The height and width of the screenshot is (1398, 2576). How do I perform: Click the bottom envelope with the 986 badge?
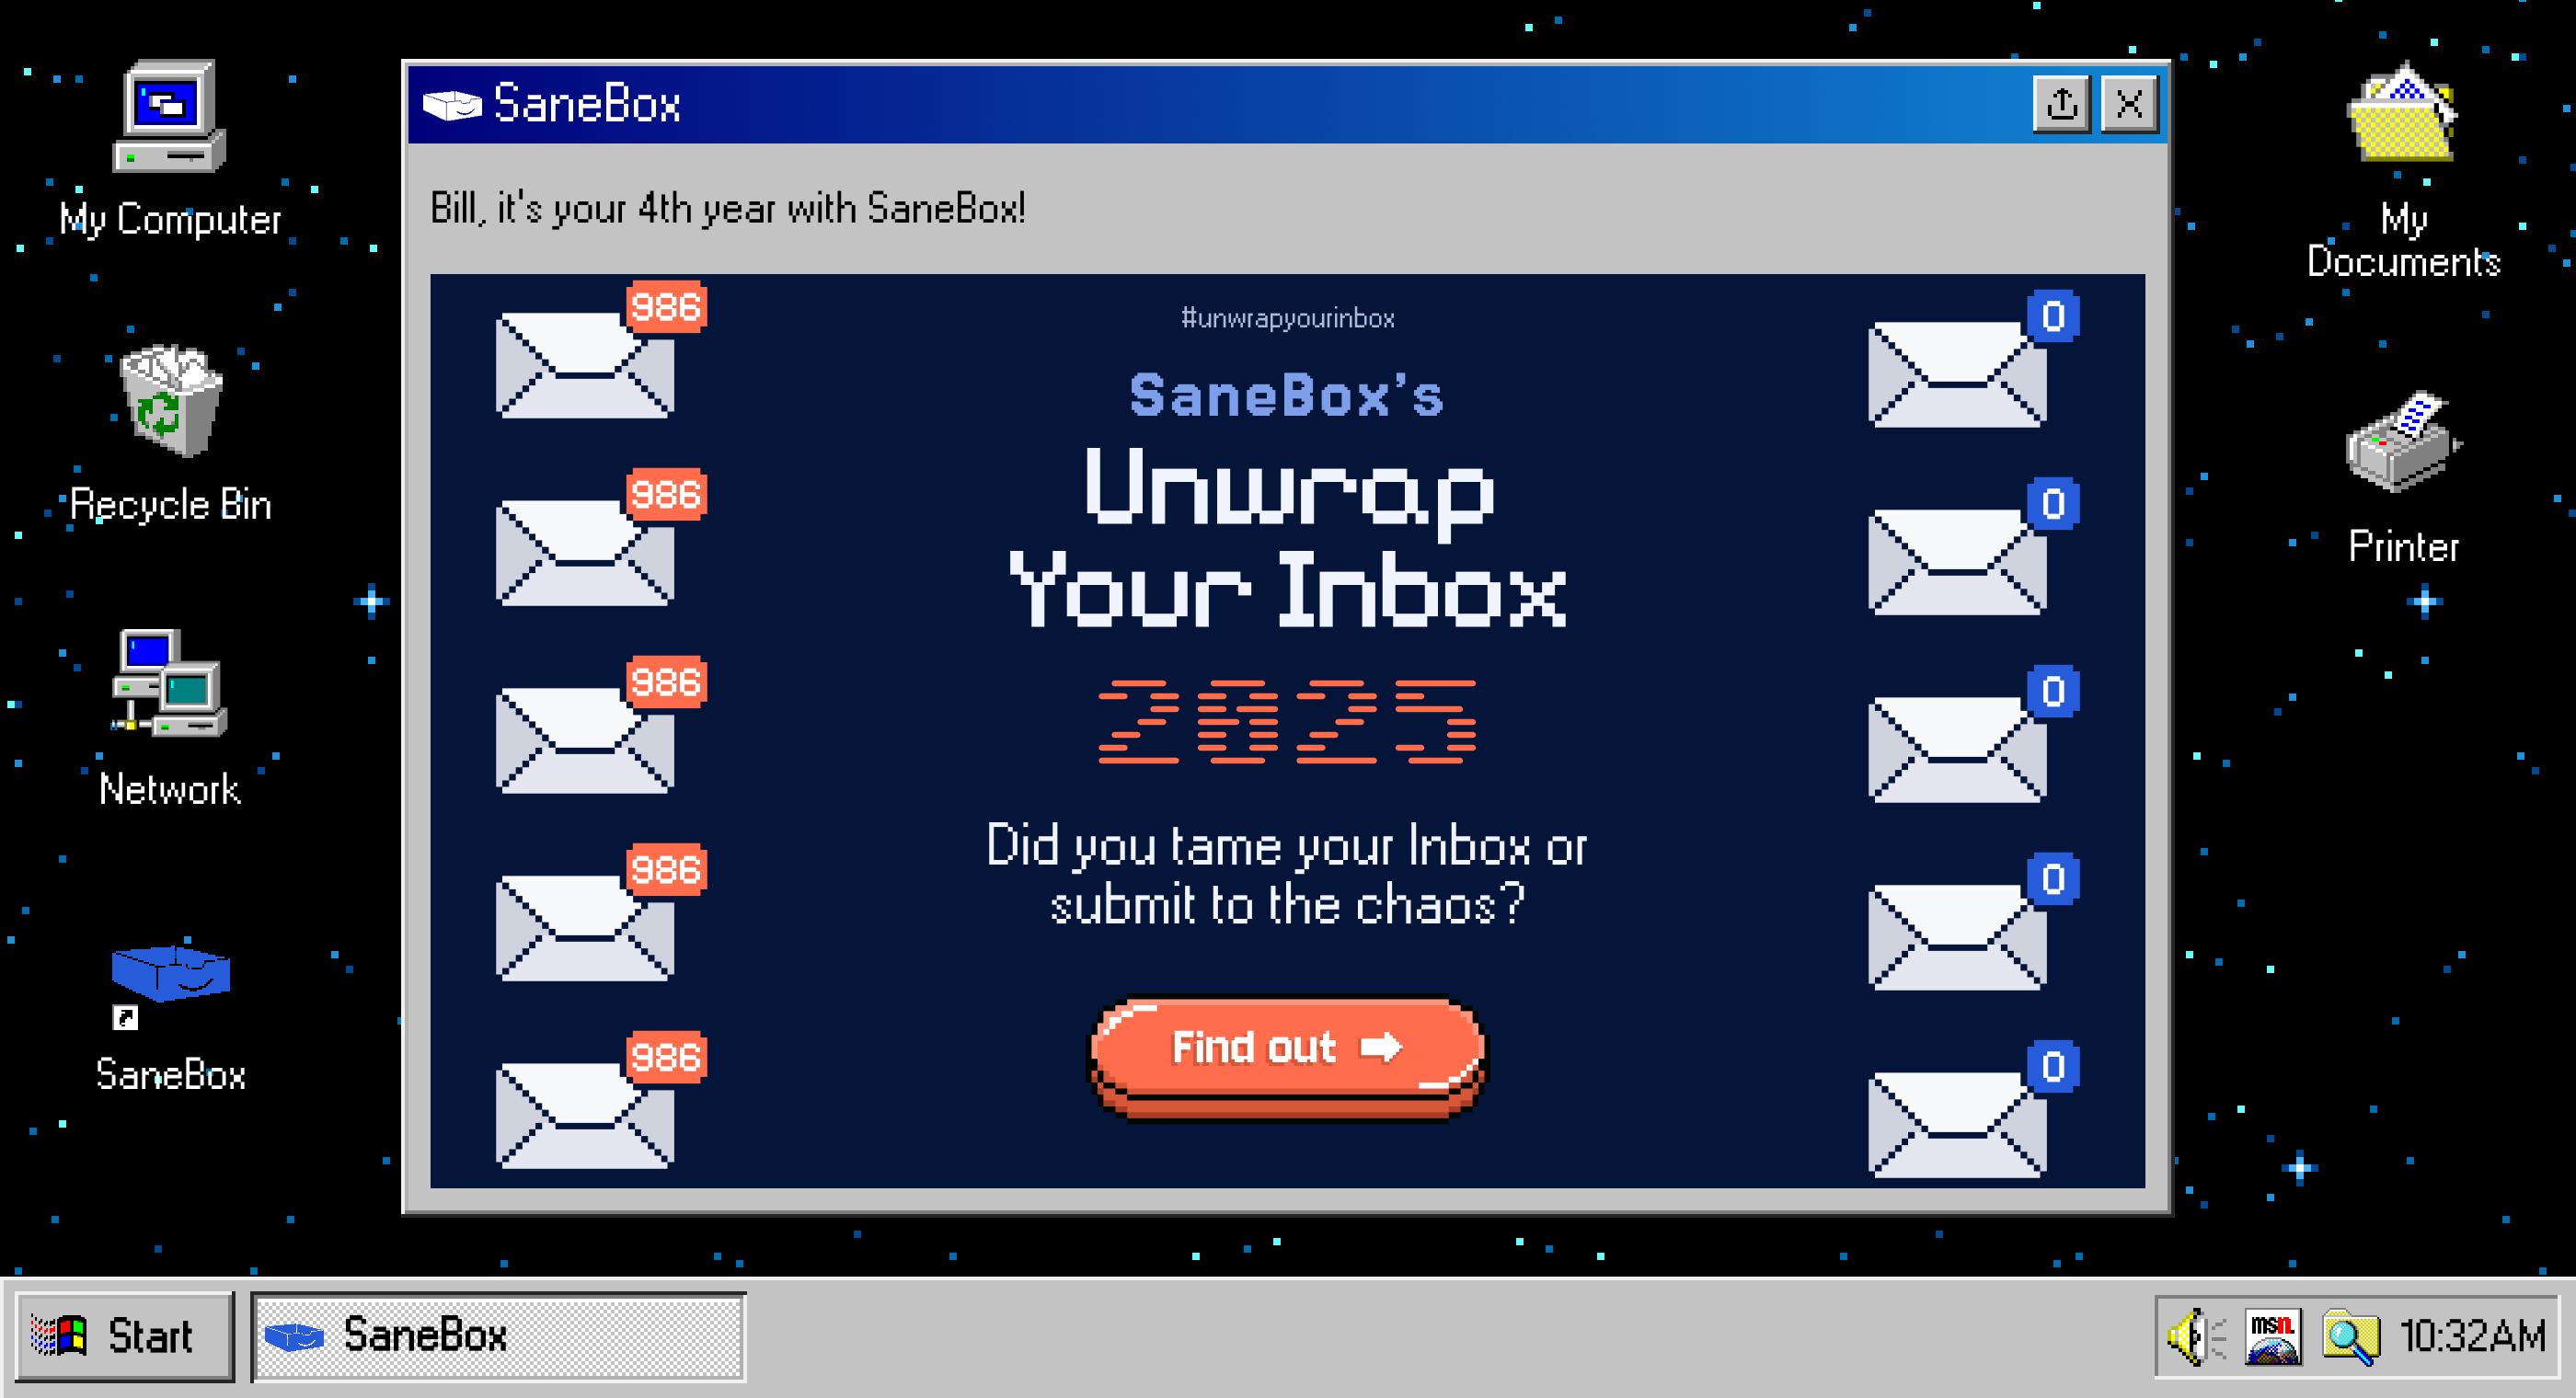pyautogui.click(x=586, y=1115)
